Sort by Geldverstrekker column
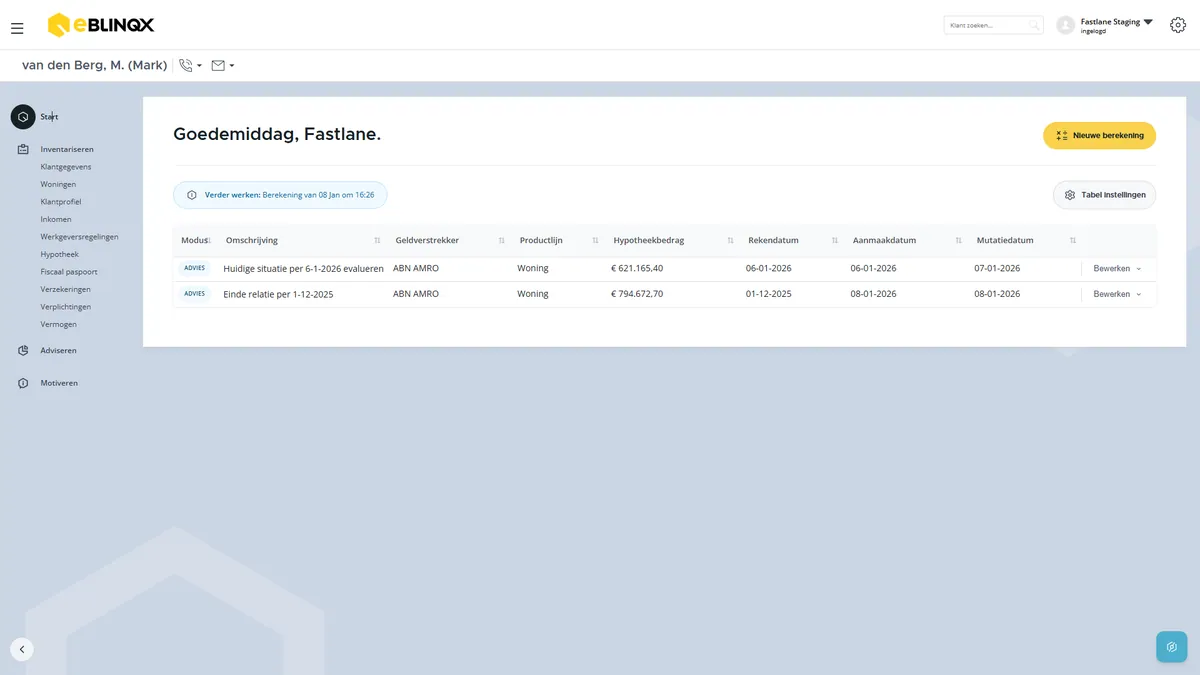1200x675 pixels. pyautogui.click(x=501, y=241)
